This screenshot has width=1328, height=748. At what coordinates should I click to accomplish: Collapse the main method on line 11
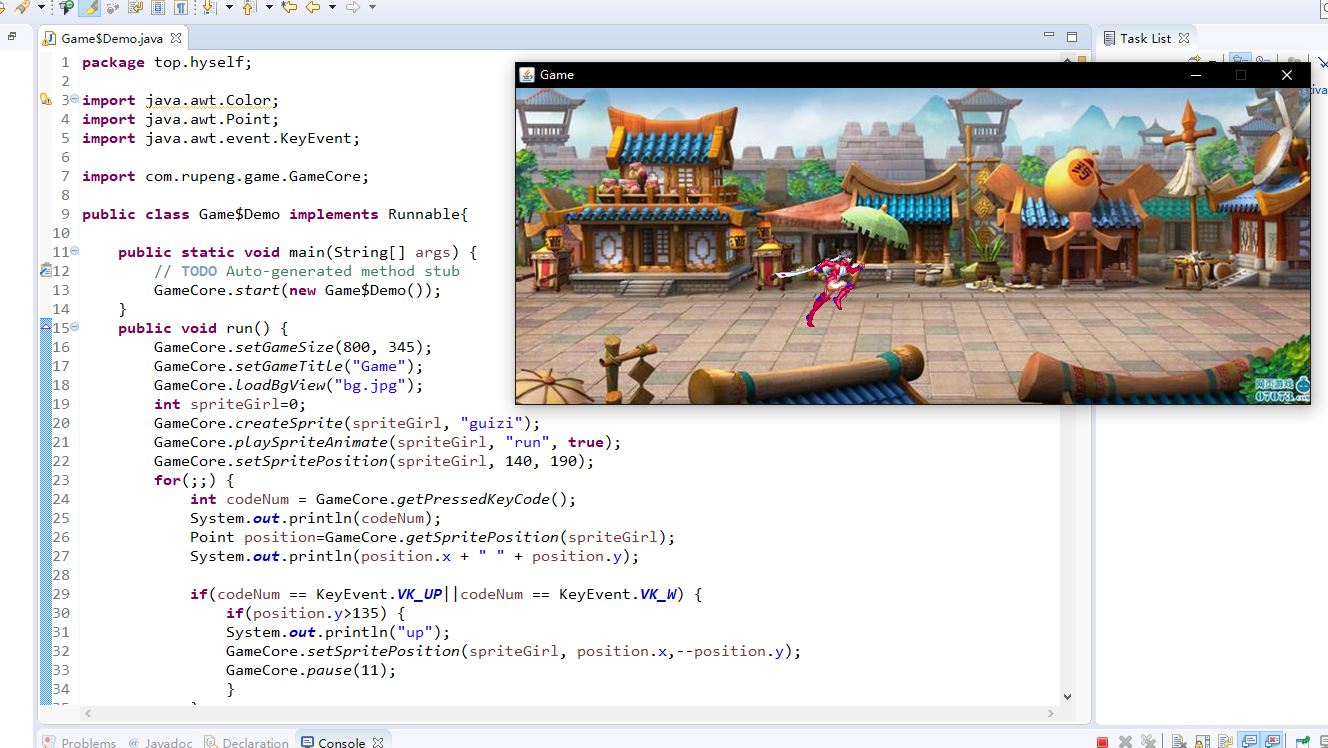(x=75, y=252)
